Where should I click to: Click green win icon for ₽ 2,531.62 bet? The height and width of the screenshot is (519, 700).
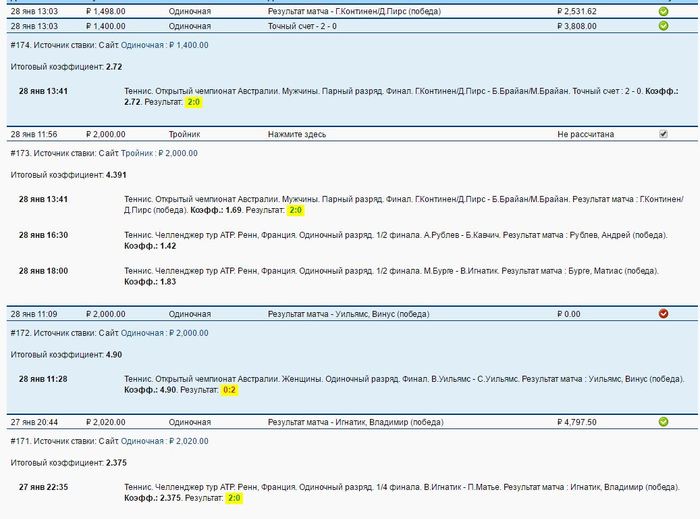(663, 12)
